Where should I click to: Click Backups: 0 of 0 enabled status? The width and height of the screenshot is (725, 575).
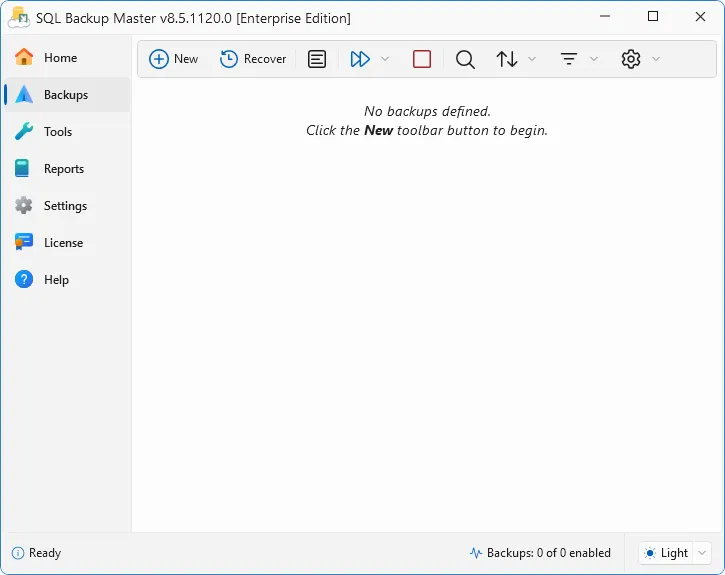pyautogui.click(x=548, y=553)
